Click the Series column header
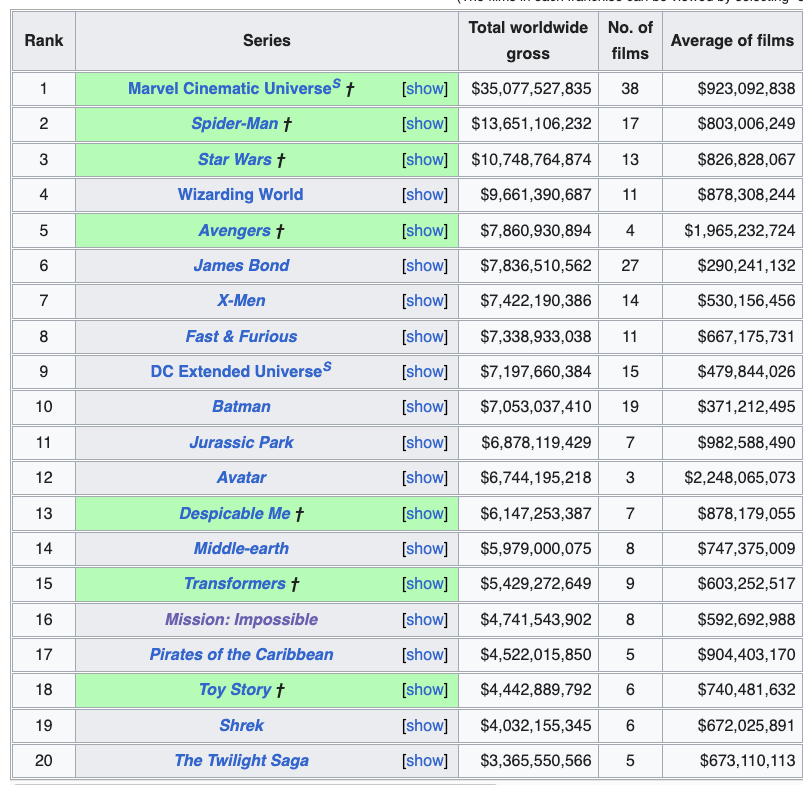This screenshot has height=785, width=811. click(x=267, y=40)
